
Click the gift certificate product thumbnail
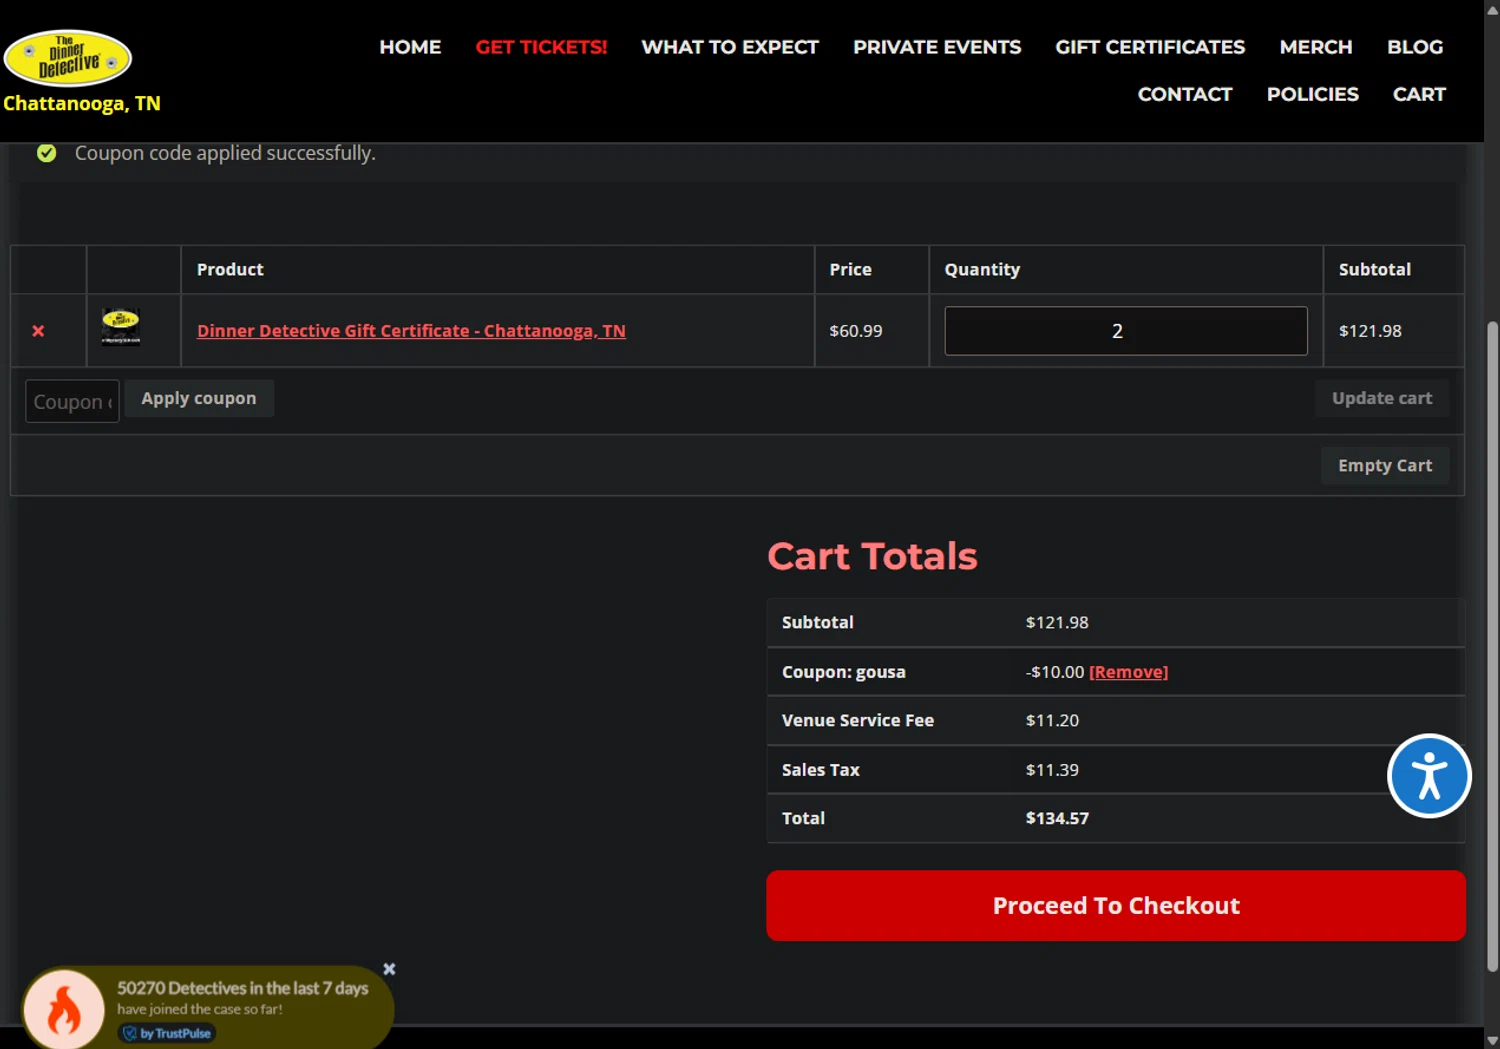click(121, 327)
